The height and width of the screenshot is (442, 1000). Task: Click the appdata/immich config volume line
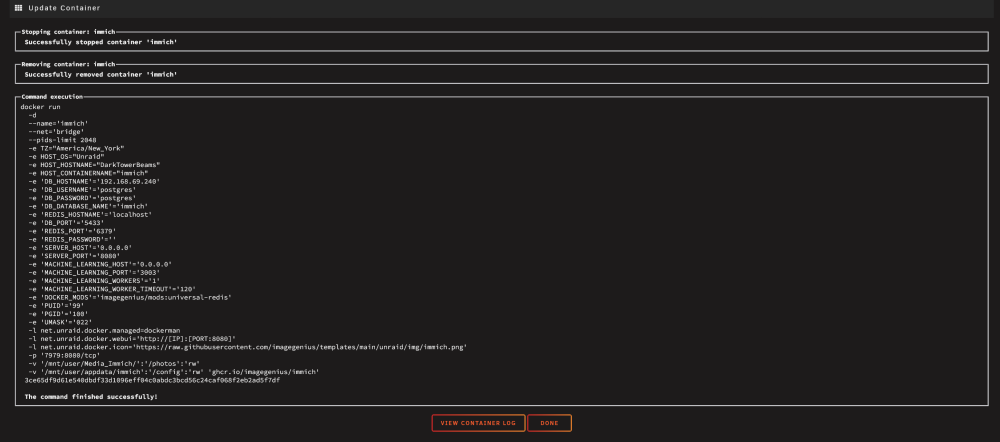point(174,372)
